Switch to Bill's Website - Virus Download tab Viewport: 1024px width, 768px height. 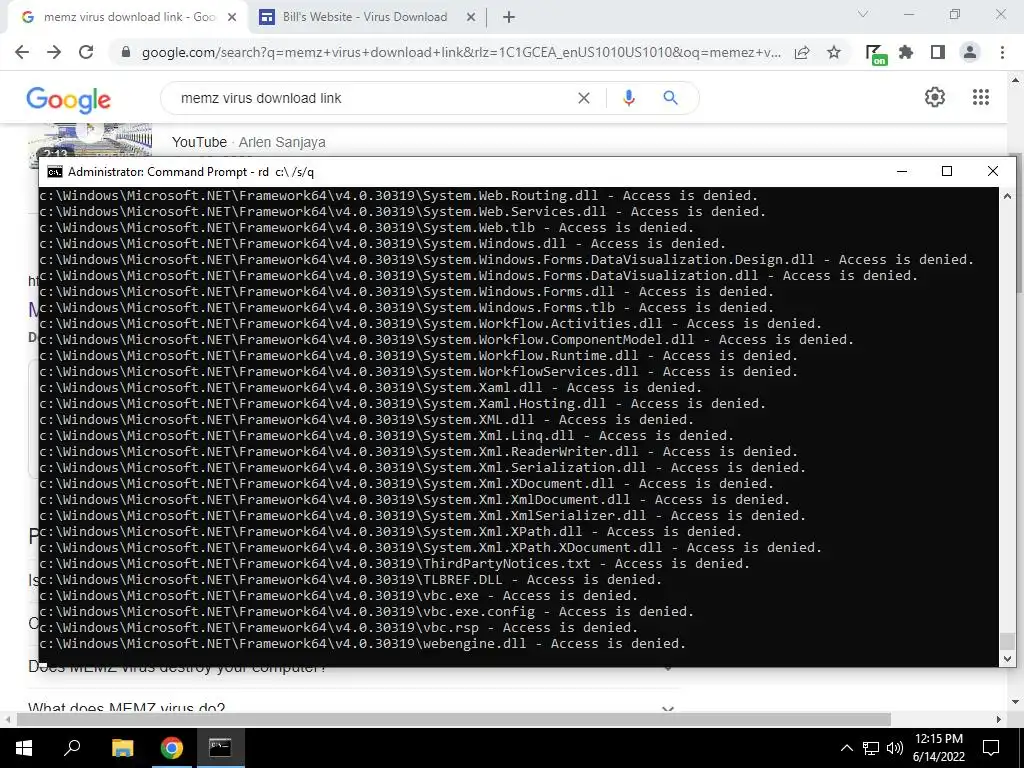(366, 17)
